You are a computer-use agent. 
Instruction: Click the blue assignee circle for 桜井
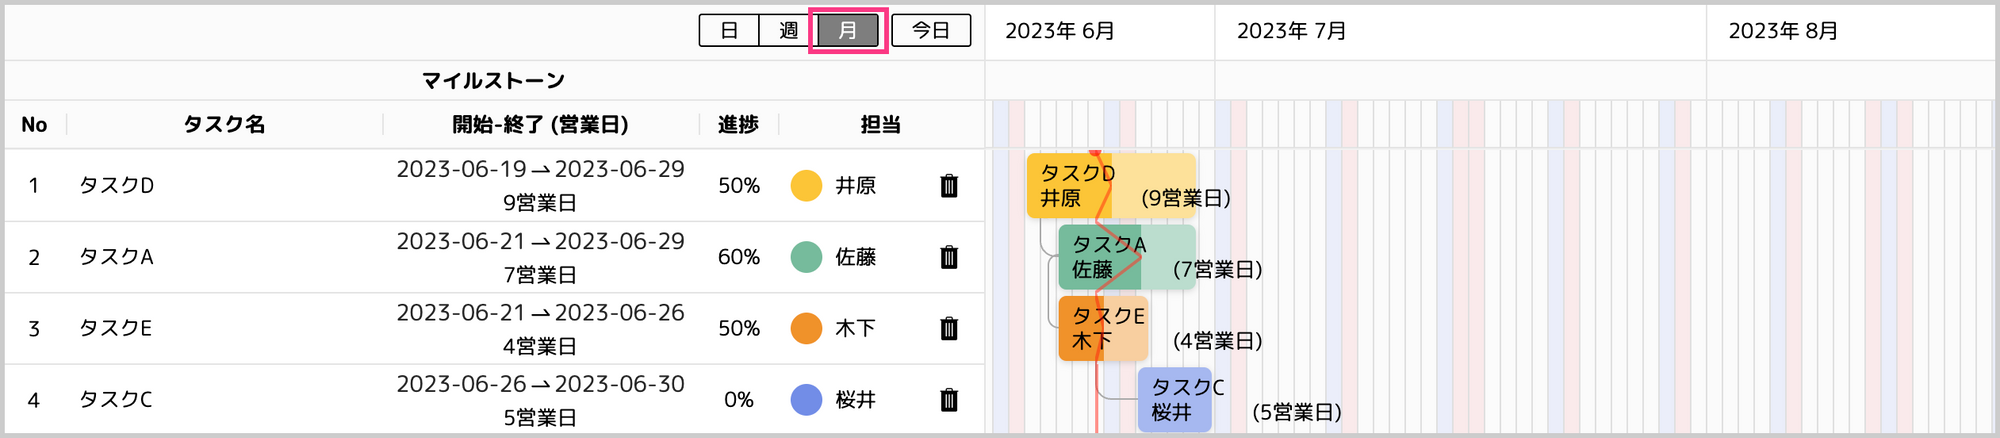pos(806,400)
